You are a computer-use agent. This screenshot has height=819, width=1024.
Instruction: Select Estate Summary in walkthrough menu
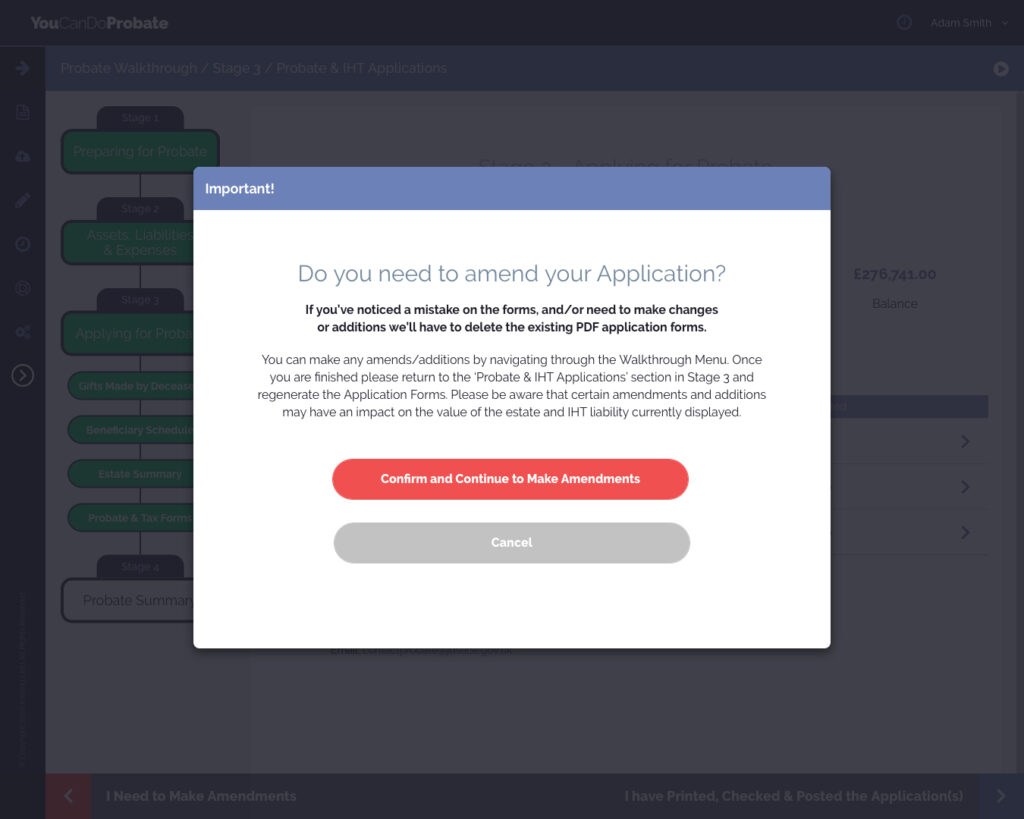[x=130, y=474]
